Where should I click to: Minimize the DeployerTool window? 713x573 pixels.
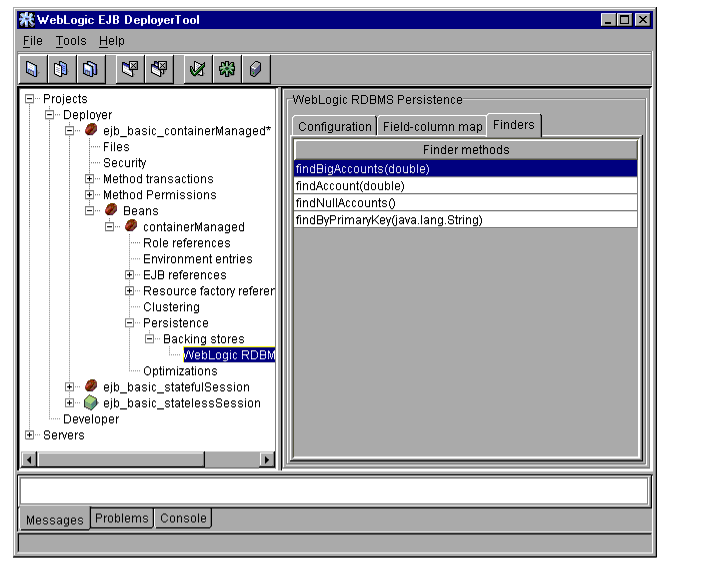tap(608, 20)
